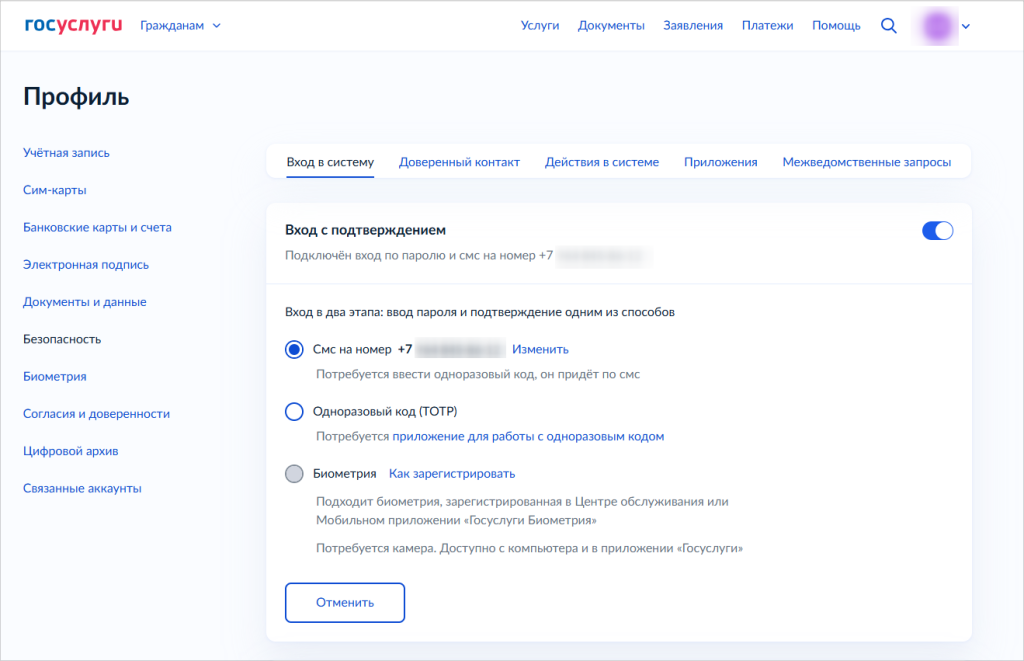This screenshot has width=1024, height=661.
Task: Click the Изменить phone number link
Action: point(540,350)
